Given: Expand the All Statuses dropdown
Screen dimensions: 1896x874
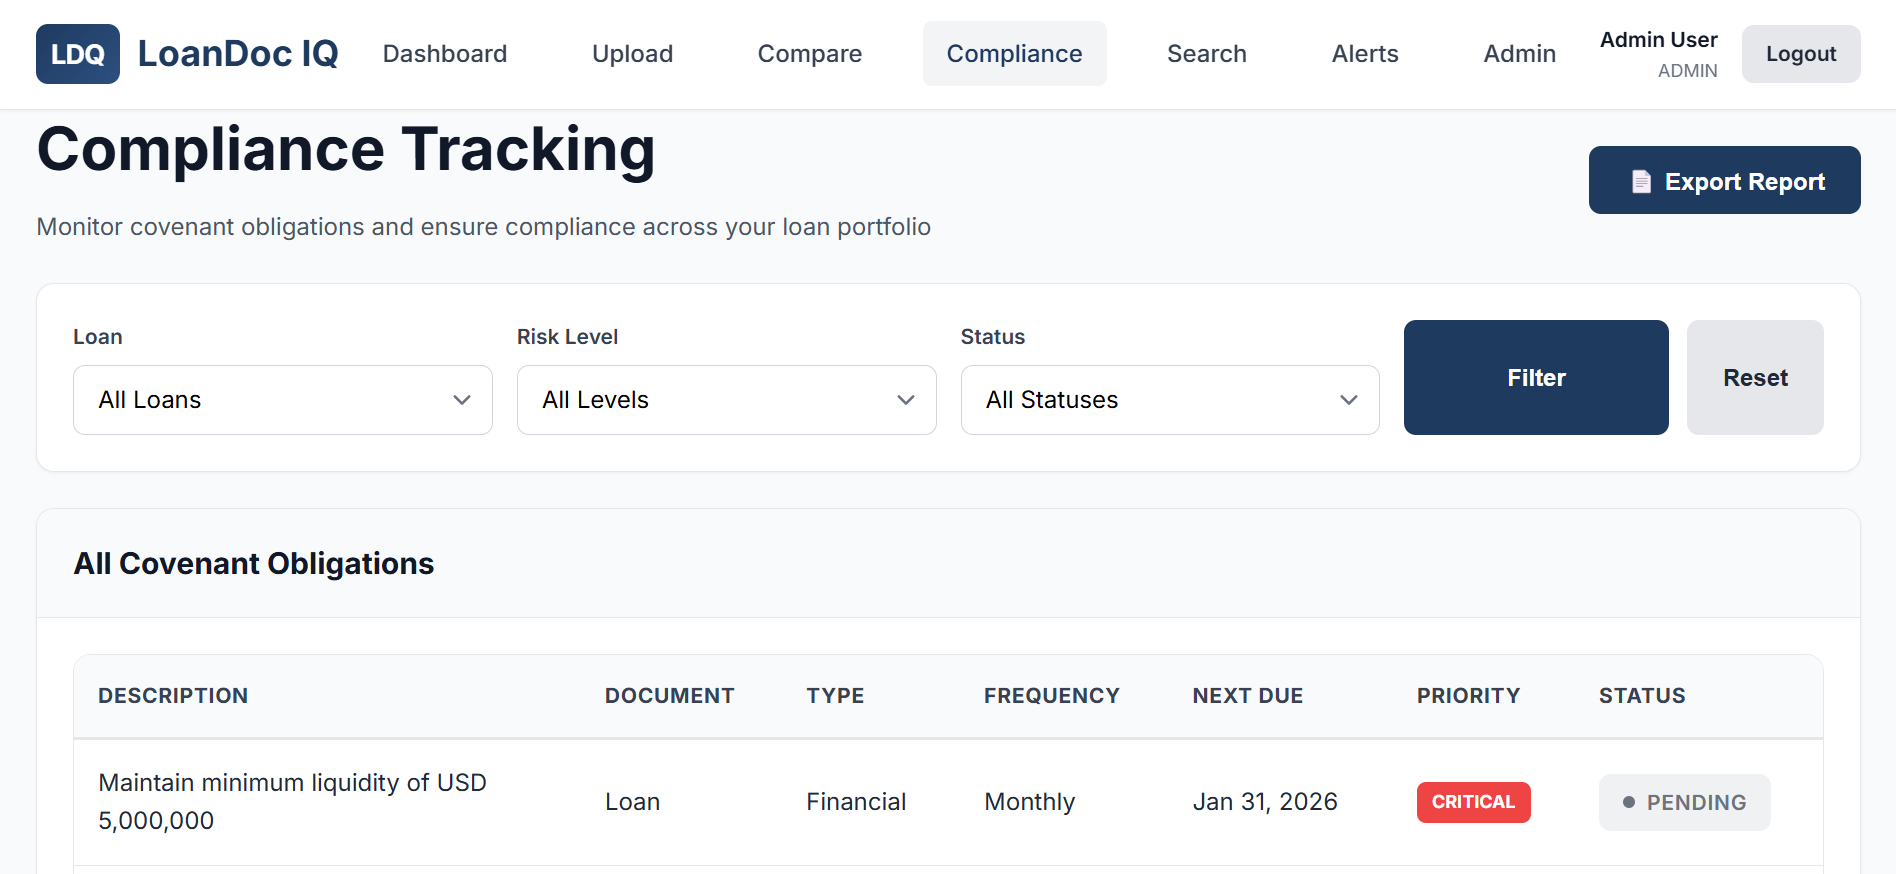Looking at the screenshot, I should pyautogui.click(x=1170, y=400).
